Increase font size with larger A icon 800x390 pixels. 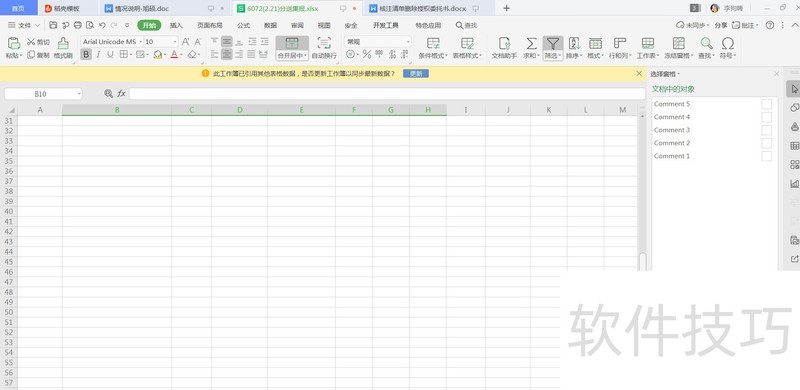tap(186, 42)
